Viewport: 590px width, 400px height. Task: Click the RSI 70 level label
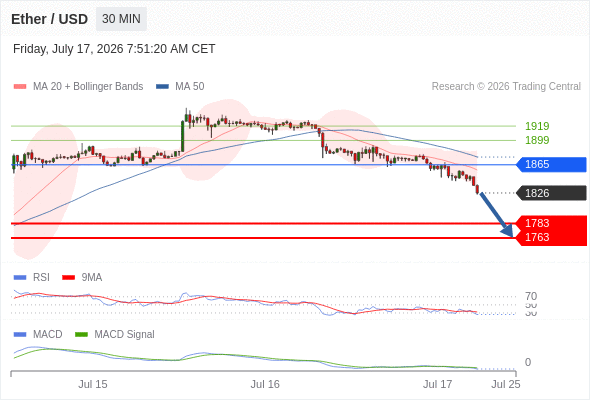point(531,296)
